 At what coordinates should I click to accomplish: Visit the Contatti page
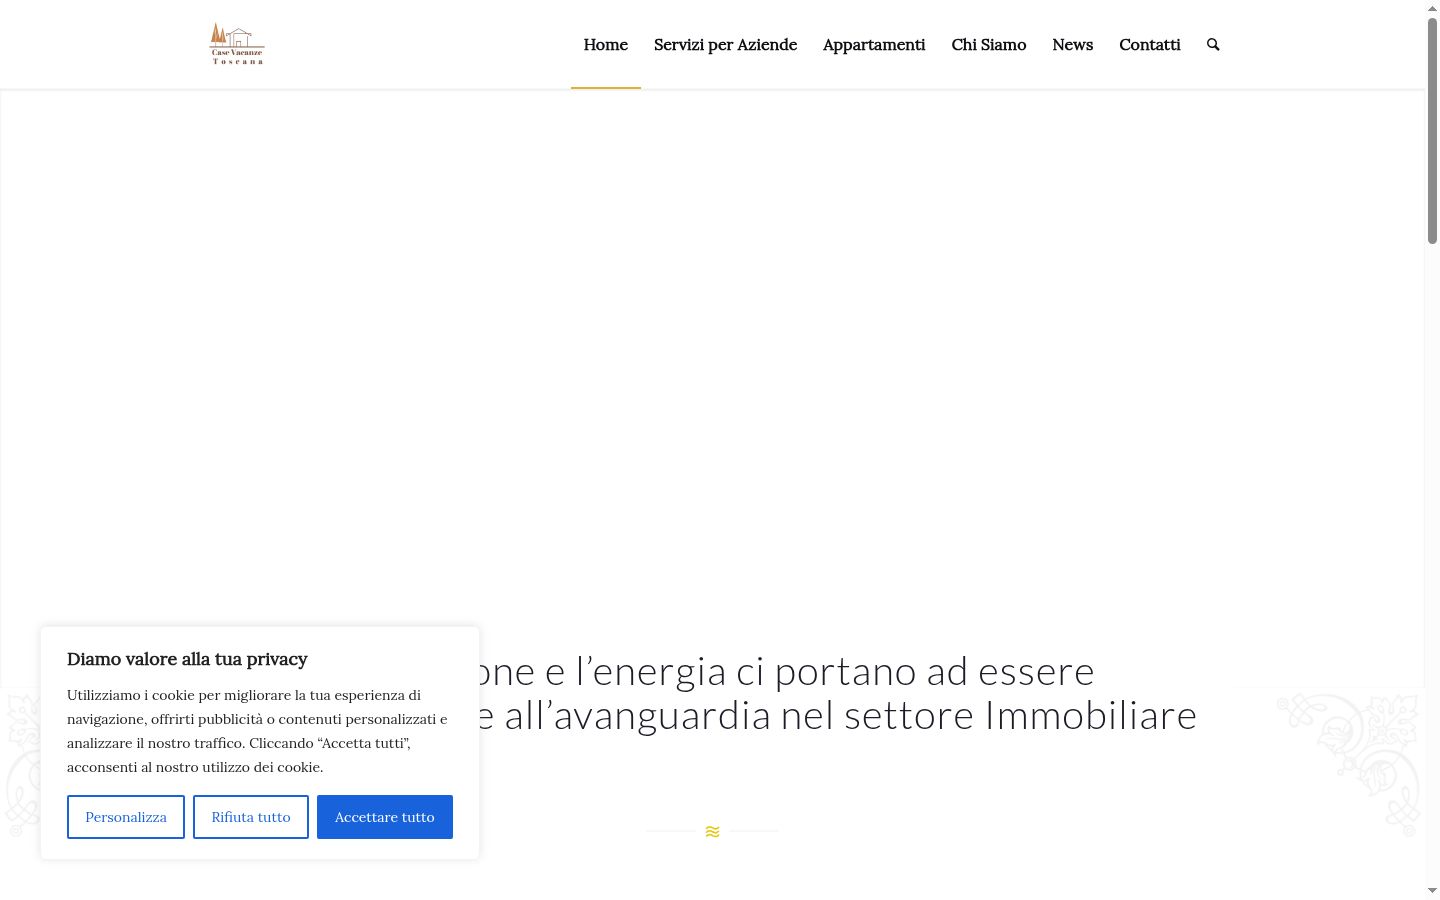coord(1150,44)
